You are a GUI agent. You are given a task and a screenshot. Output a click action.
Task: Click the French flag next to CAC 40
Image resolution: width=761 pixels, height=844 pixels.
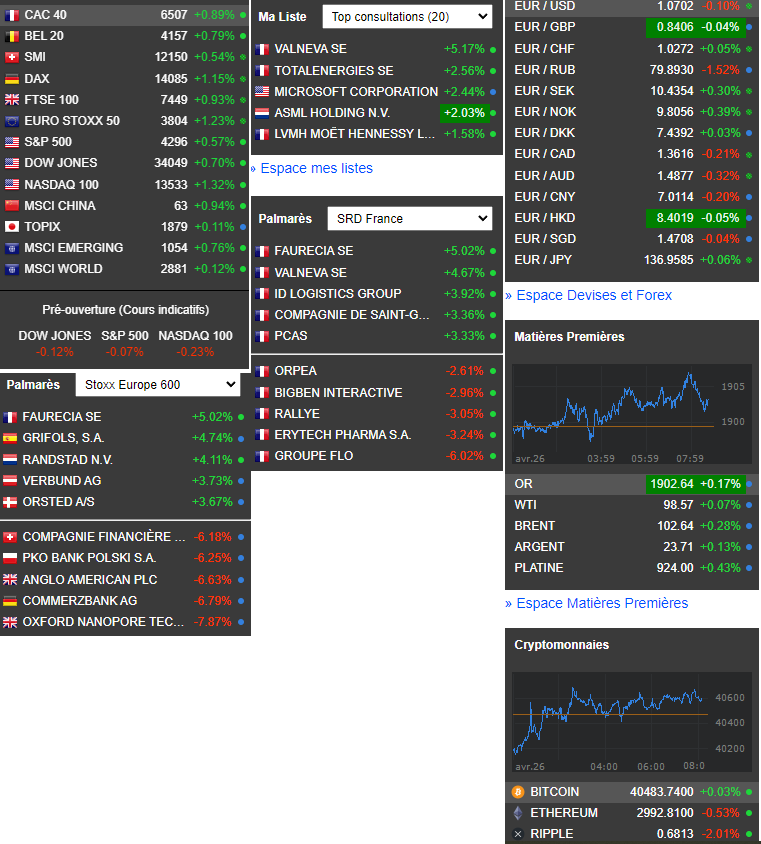click(12, 15)
